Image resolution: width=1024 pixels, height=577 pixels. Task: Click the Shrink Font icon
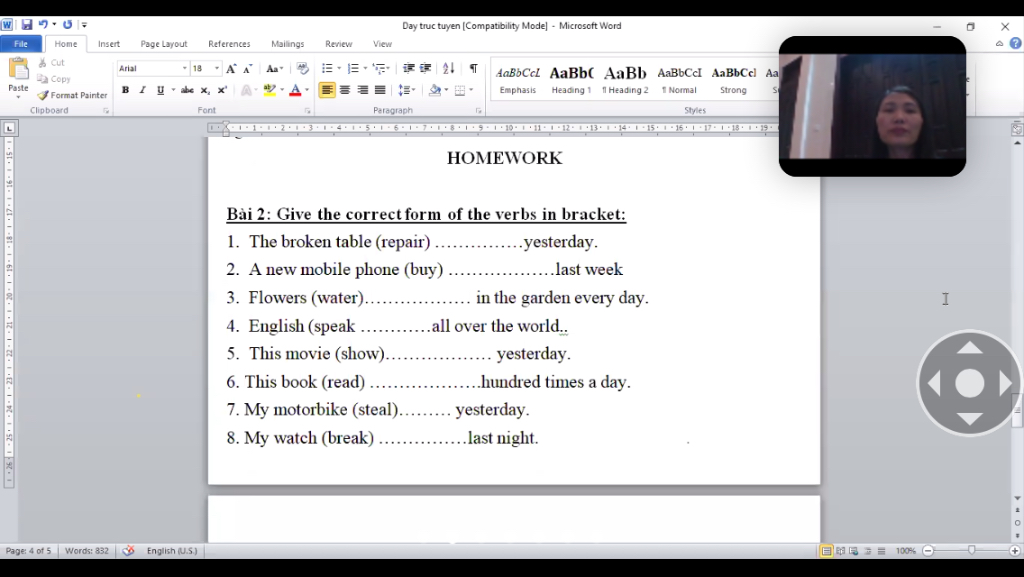pyautogui.click(x=248, y=69)
